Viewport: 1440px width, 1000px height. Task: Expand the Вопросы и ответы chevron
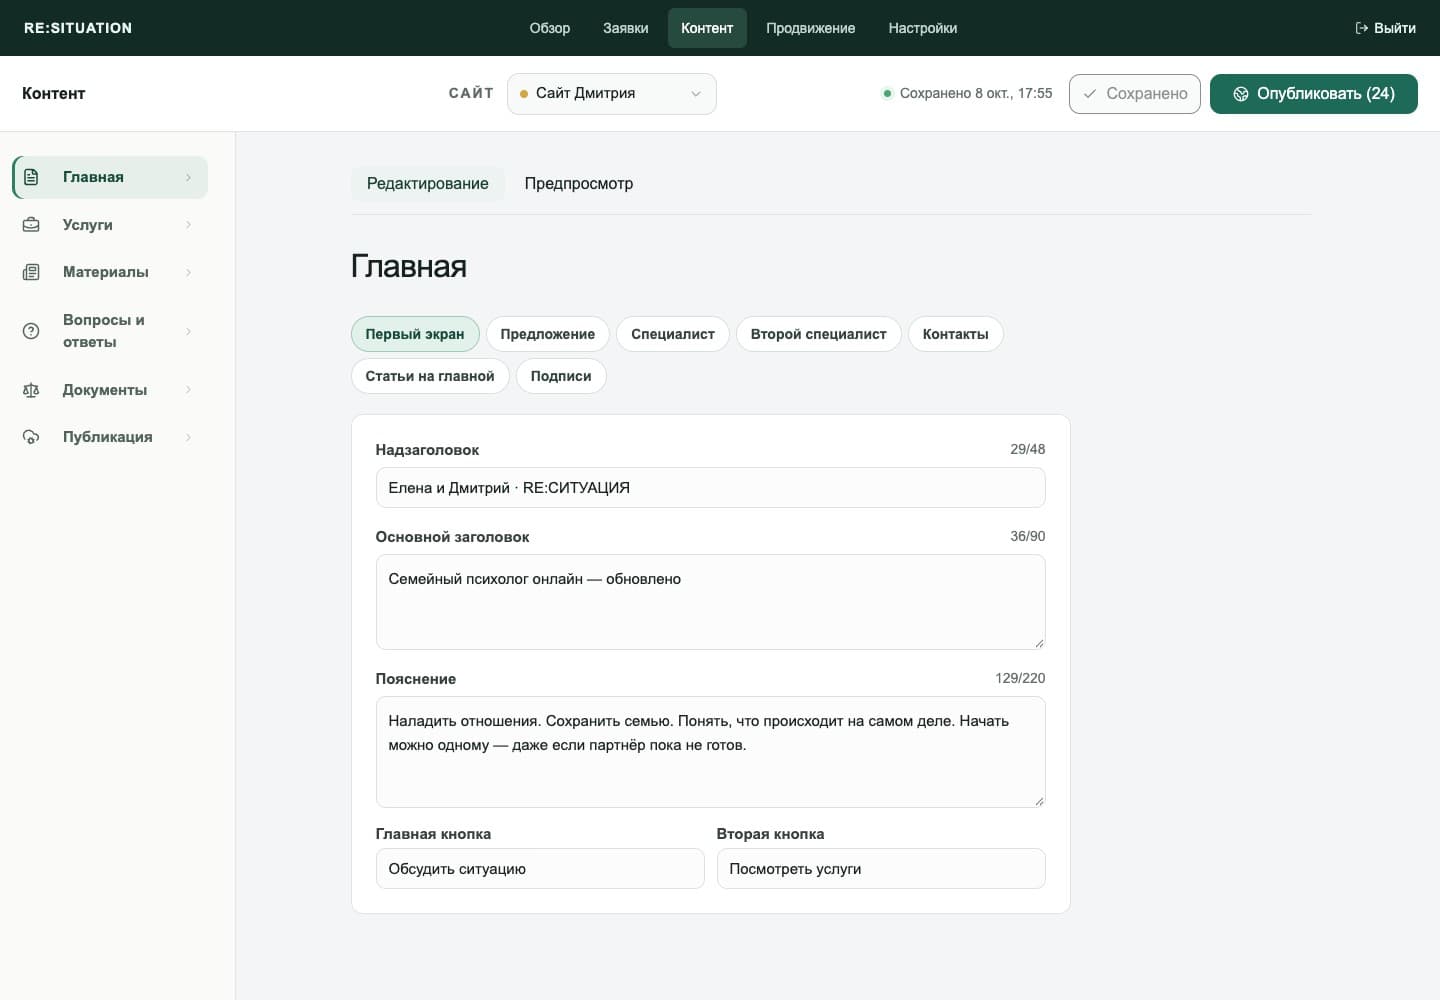188,331
